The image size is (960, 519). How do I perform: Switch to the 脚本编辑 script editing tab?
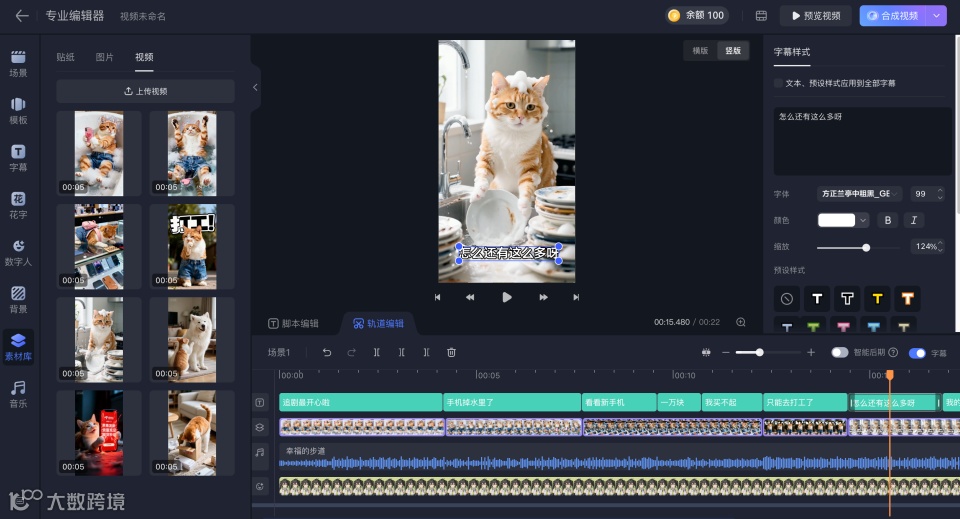[293, 323]
